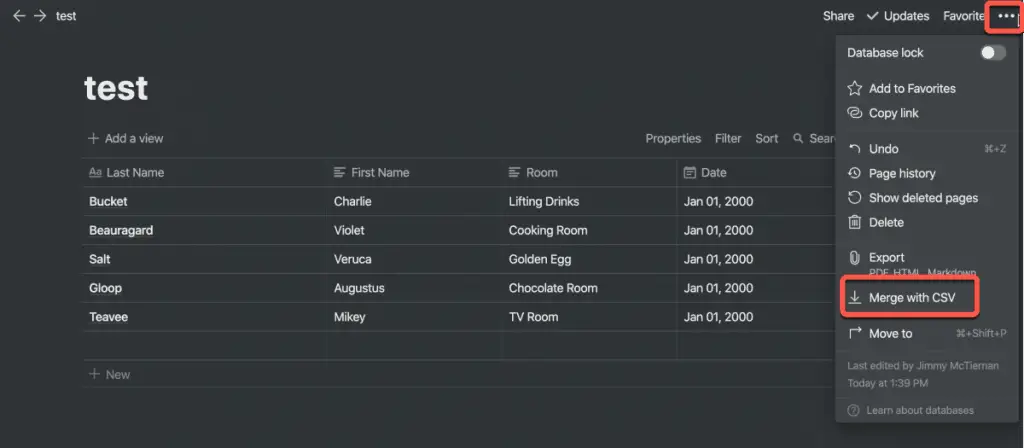Click the forward arrow navigation icon
1024x448 pixels.
click(40, 16)
